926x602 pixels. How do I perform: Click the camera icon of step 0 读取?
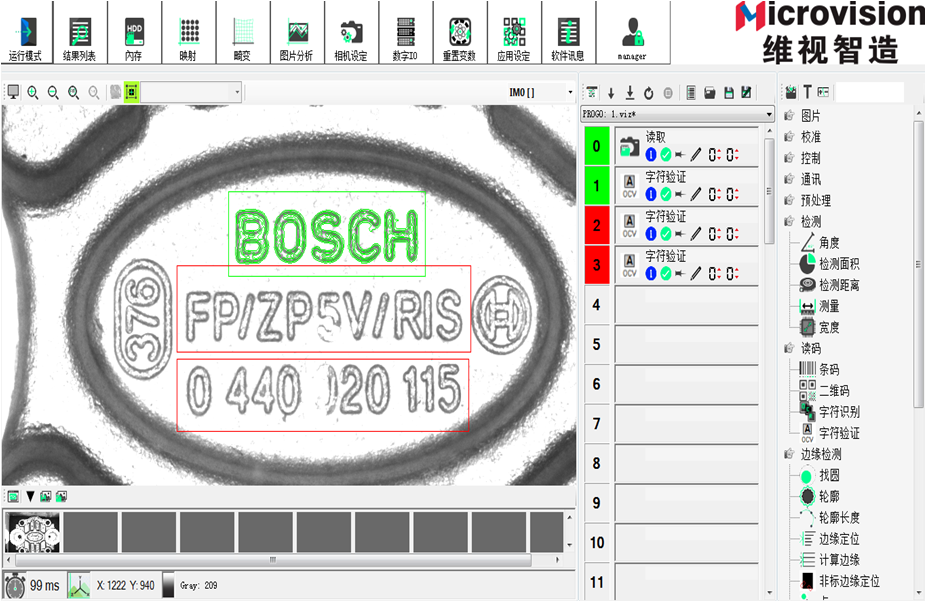pyautogui.click(x=630, y=147)
